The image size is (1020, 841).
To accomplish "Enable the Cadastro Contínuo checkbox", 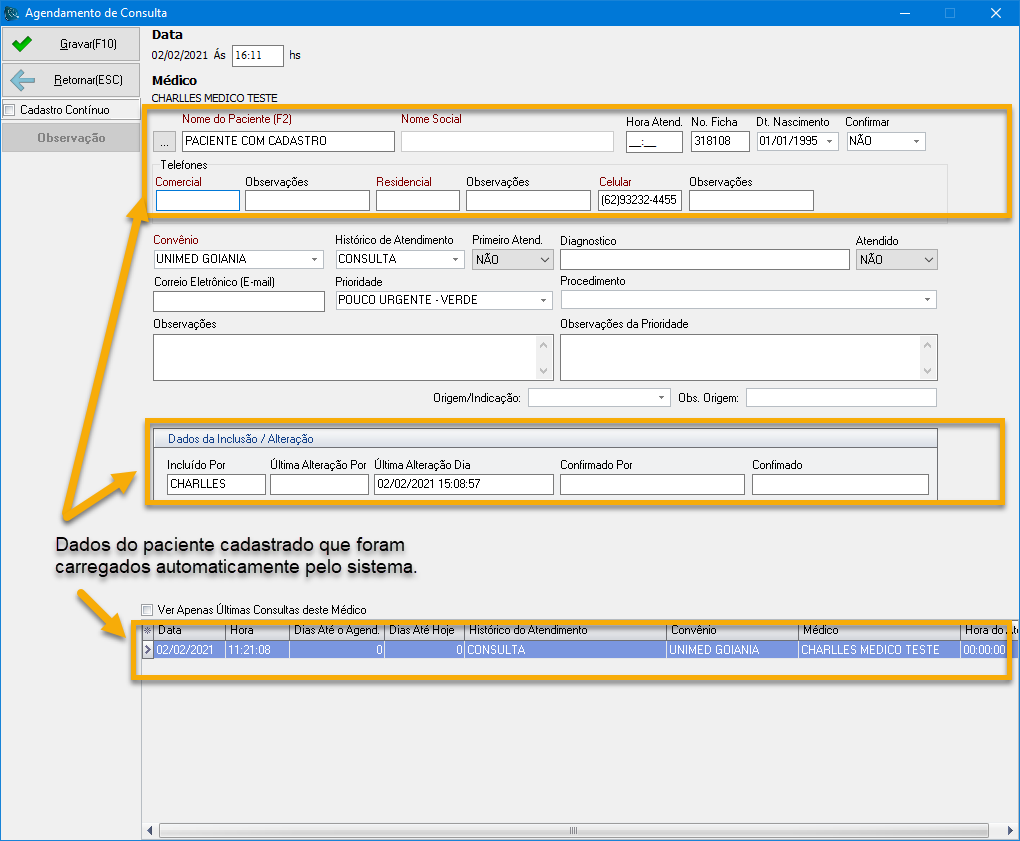I will tap(10, 110).
